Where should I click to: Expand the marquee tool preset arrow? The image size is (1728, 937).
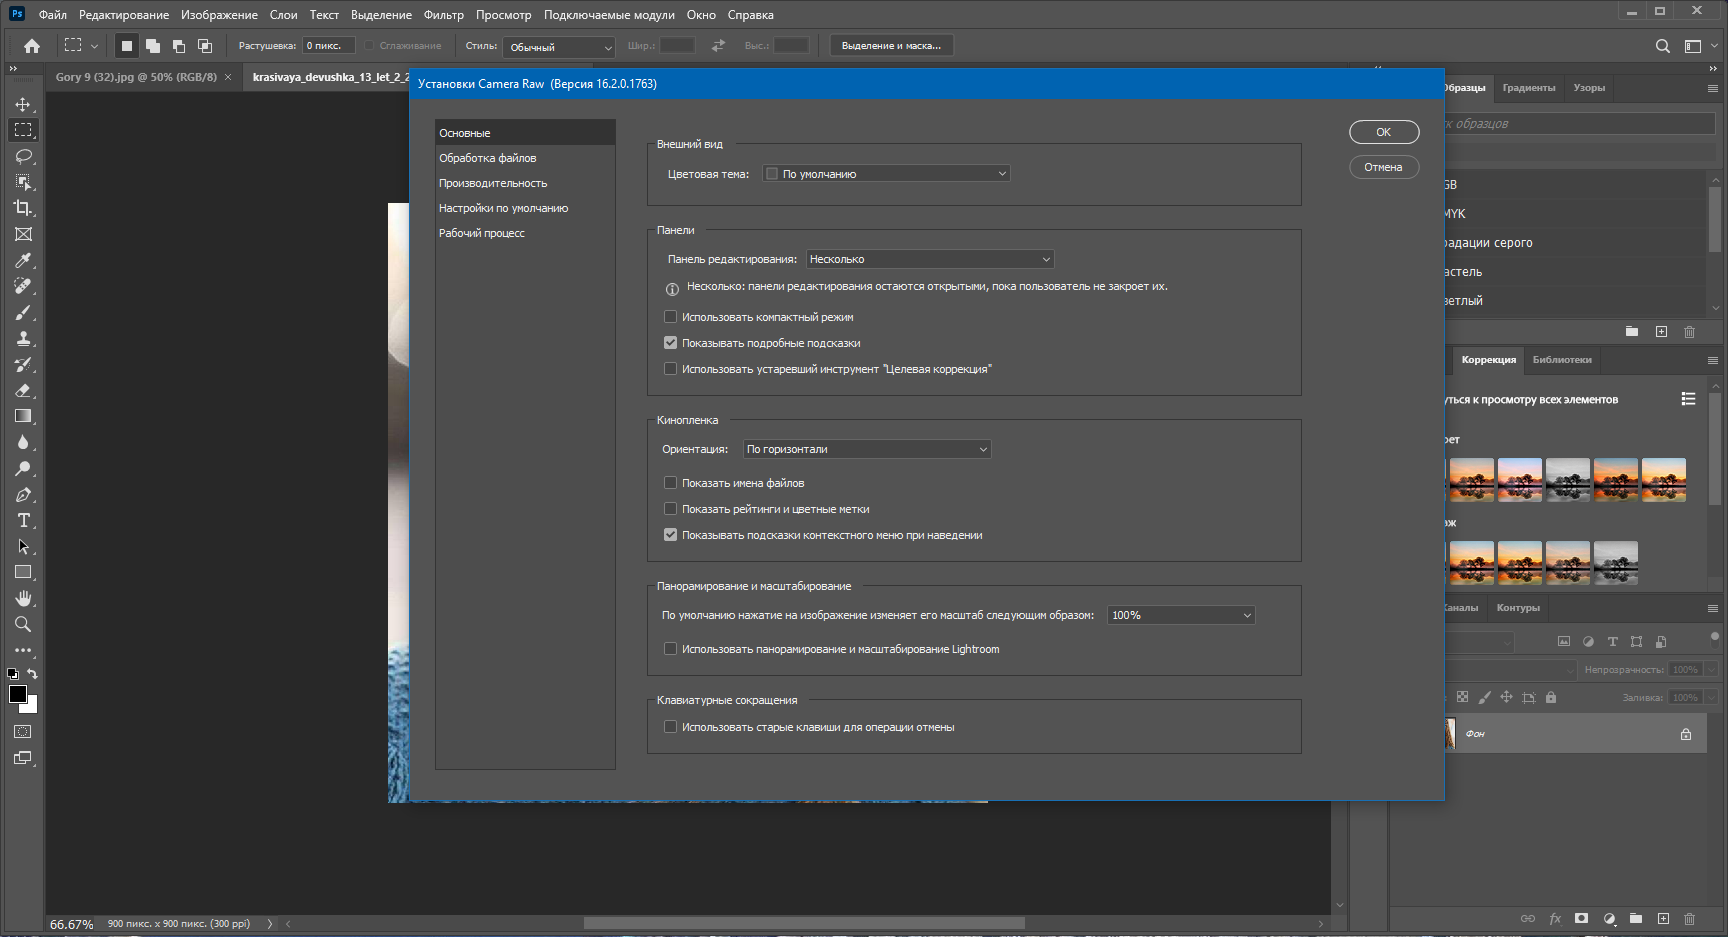click(94, 46)
